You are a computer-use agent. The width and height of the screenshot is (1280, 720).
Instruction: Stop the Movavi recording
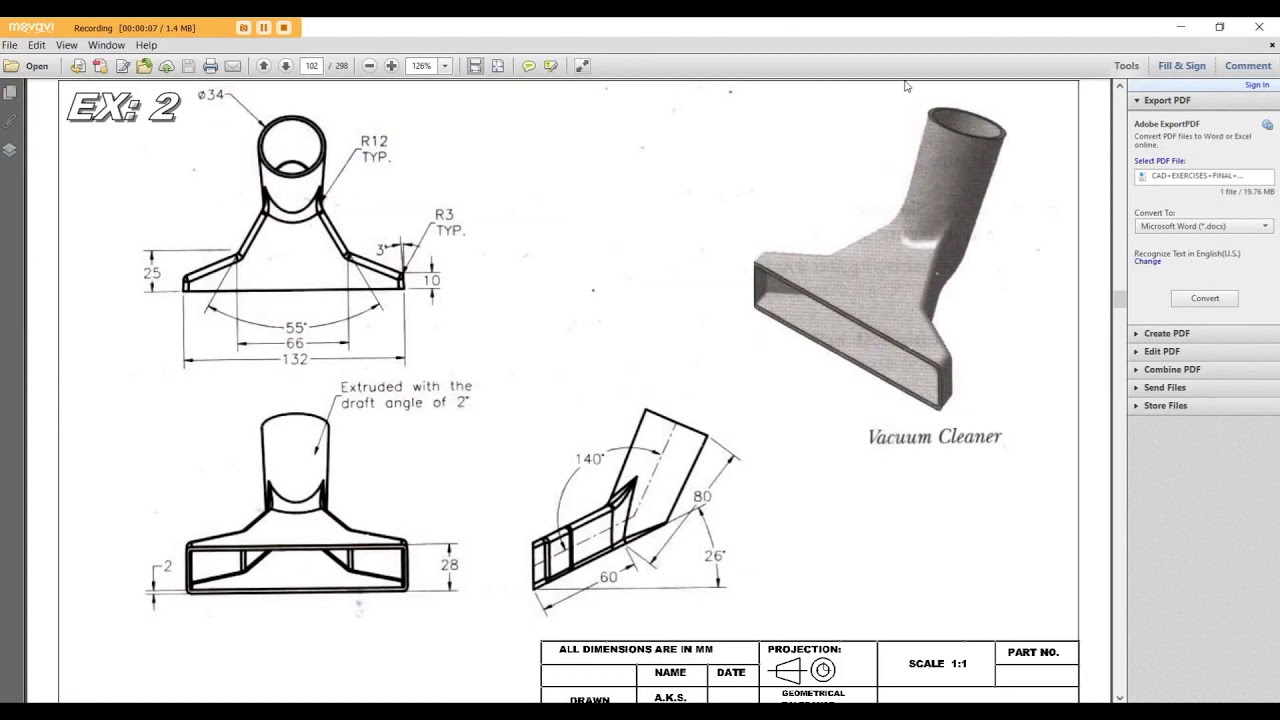pyautogui.click(x=284, y=28)
